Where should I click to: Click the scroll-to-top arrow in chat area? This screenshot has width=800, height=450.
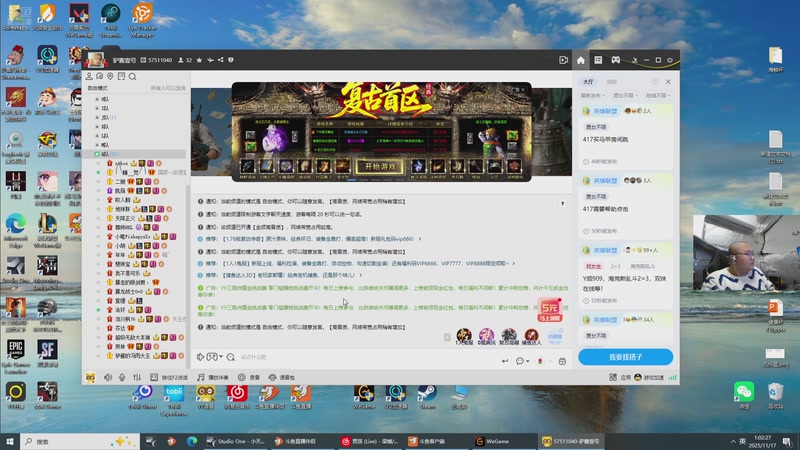[x=563, y=204]
